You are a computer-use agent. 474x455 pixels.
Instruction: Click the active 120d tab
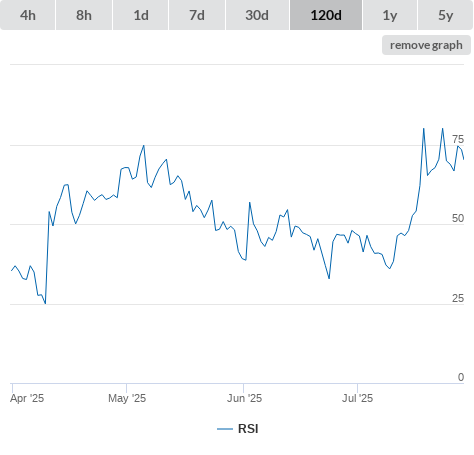pos(326,15)
